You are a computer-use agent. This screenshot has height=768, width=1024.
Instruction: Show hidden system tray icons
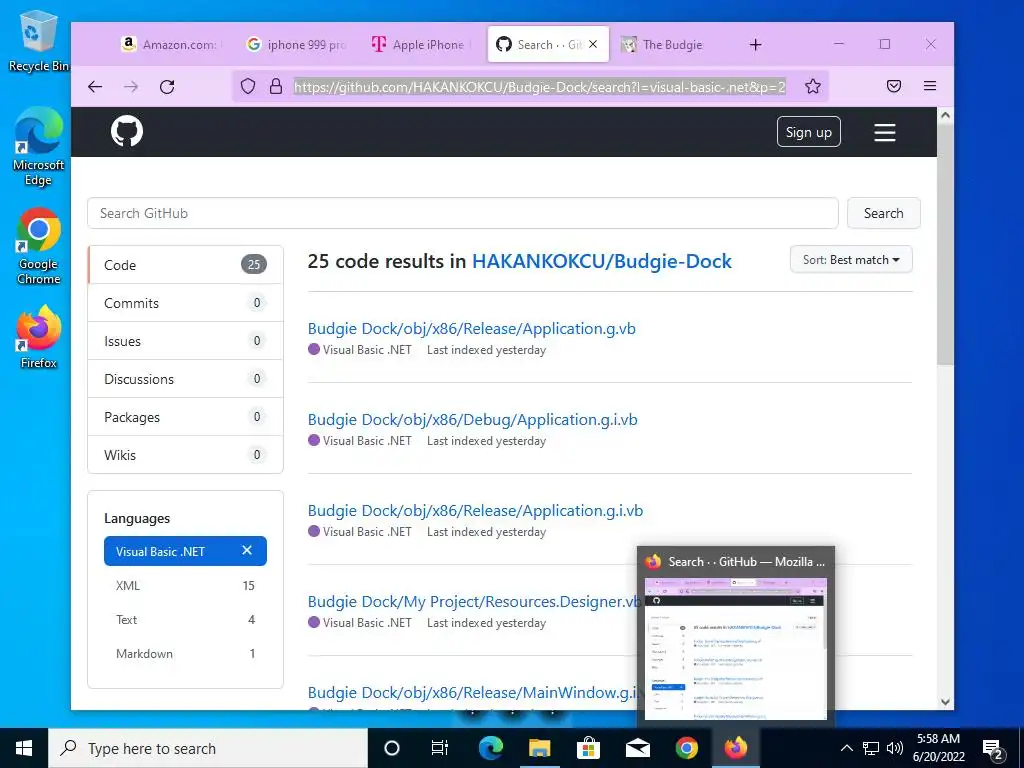[846, 748]
